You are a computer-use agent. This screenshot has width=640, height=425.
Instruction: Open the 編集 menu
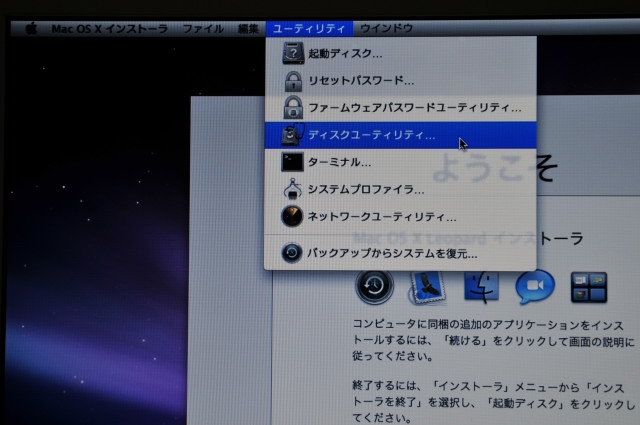[248, 29]
